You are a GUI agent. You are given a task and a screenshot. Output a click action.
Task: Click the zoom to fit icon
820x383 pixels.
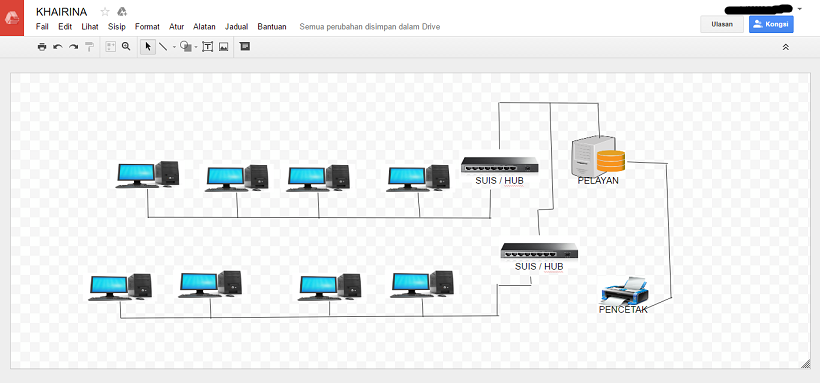coord(110,47)
